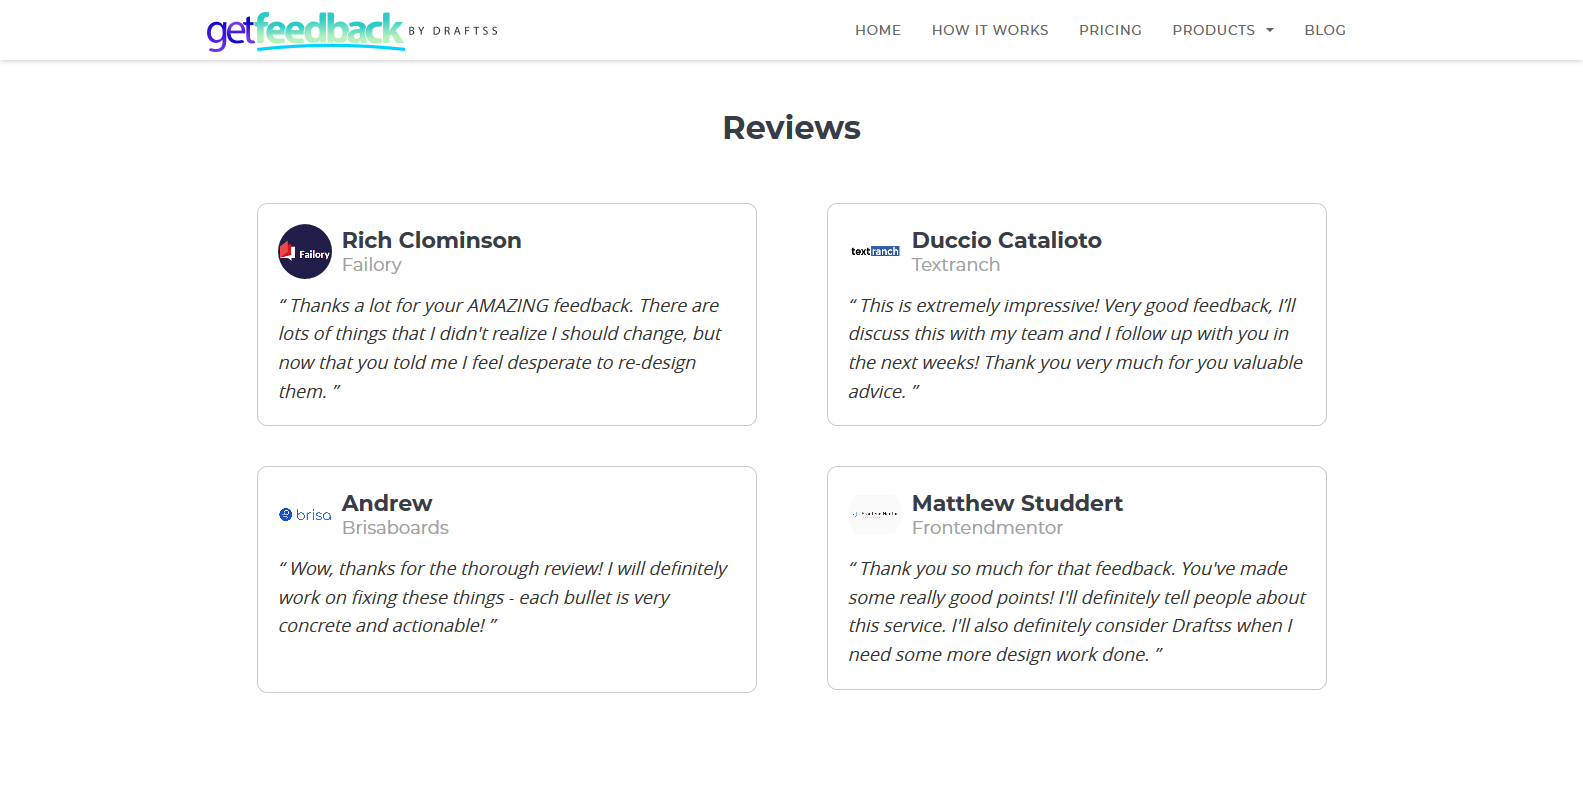Image resolution: width=1583 pixels, height=786 pixels.
Task: Go to How It Works page
Action: click(990, 30)
